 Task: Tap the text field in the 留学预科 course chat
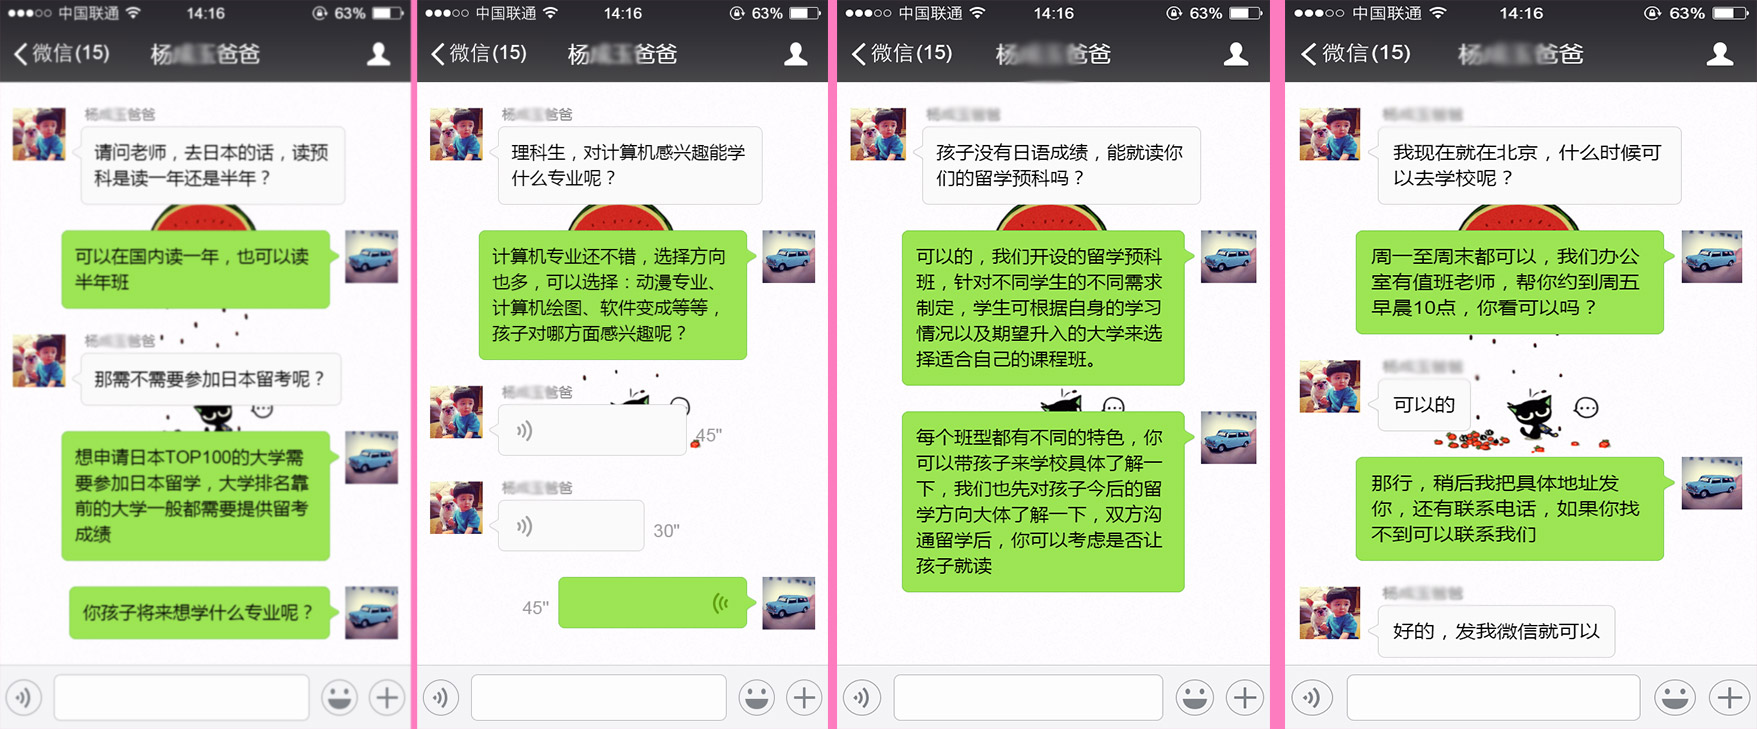tap(1028, 697)
